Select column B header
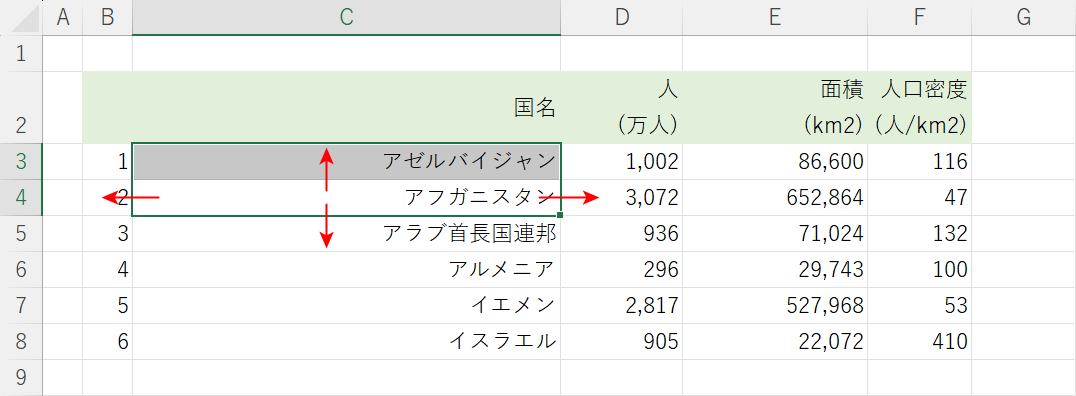 [x=108, y=18]
